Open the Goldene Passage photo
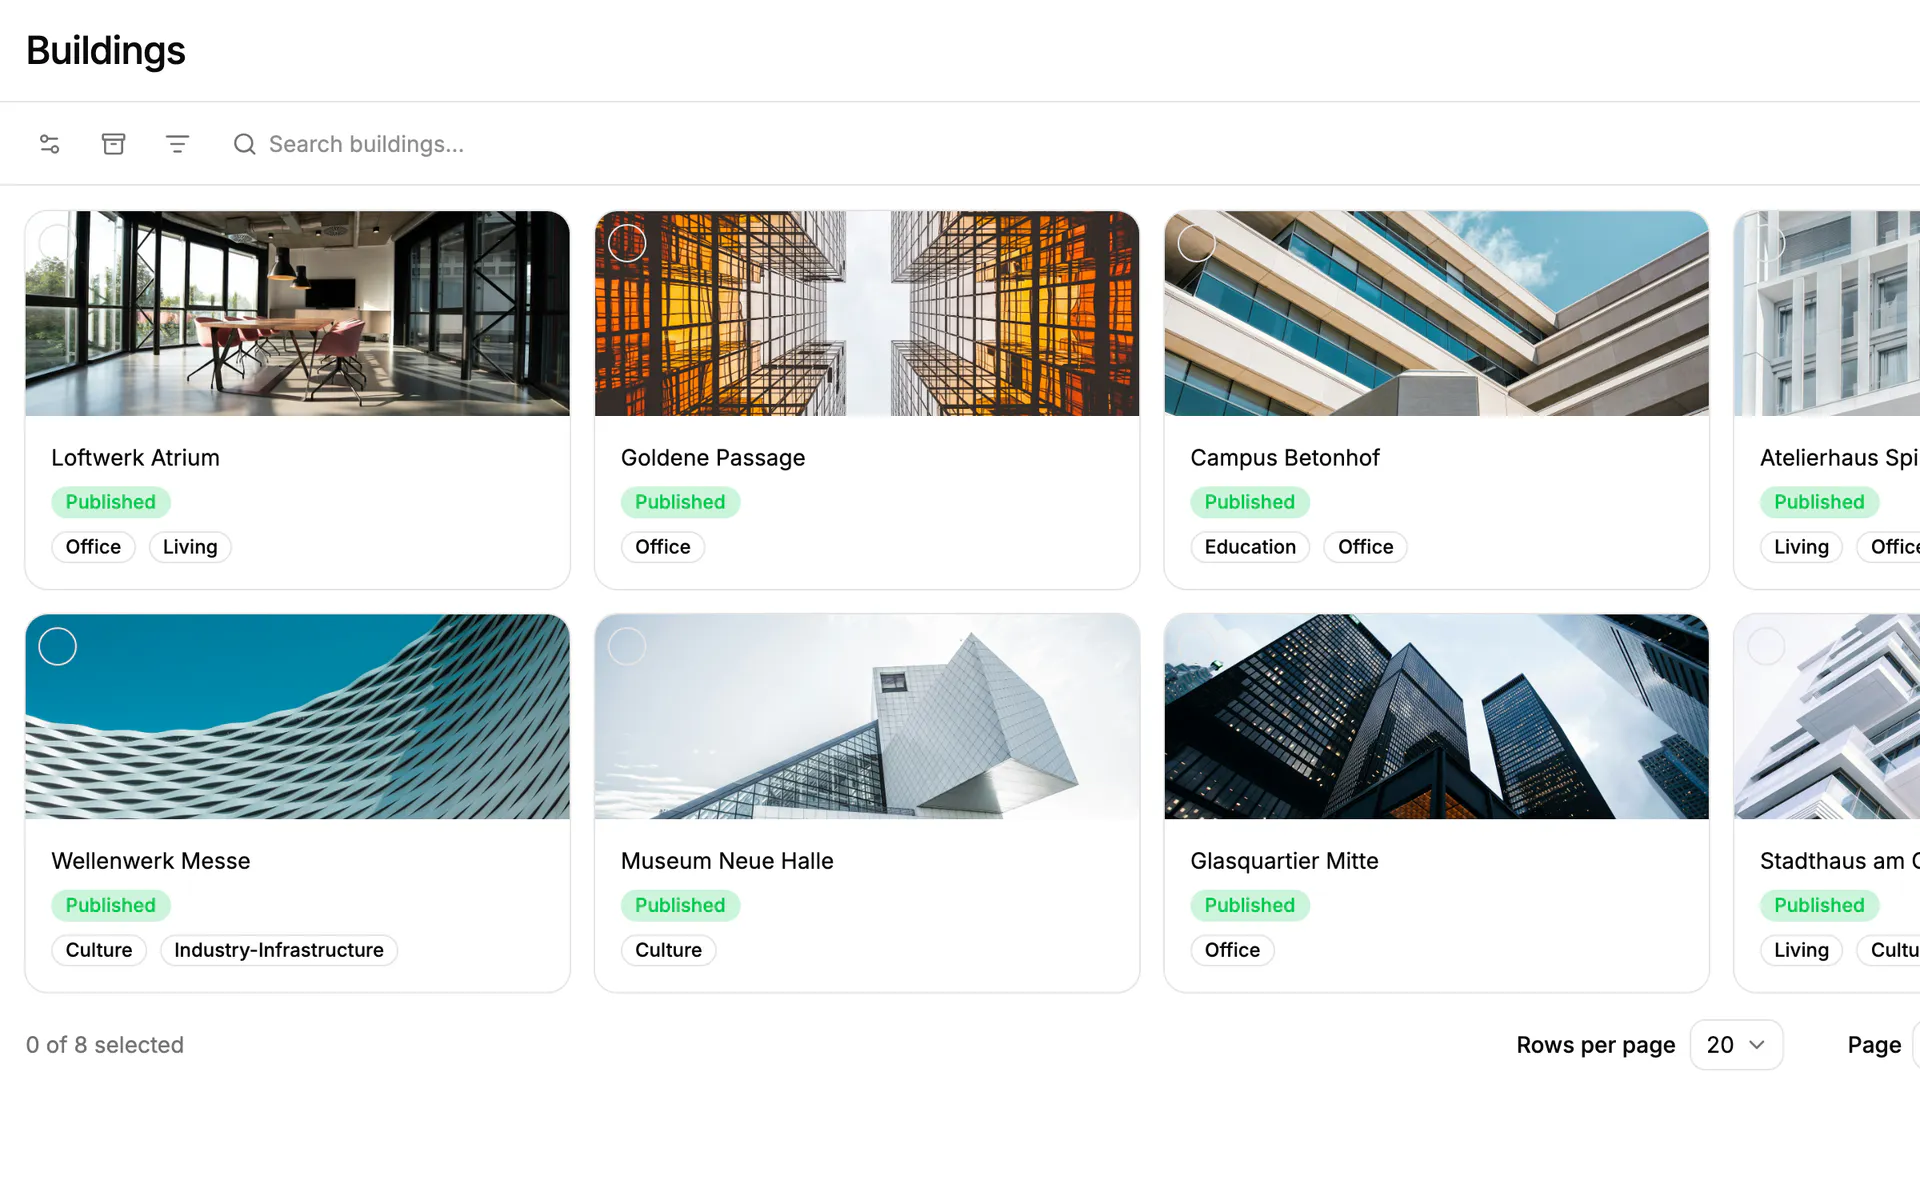 tap(867, 313)
